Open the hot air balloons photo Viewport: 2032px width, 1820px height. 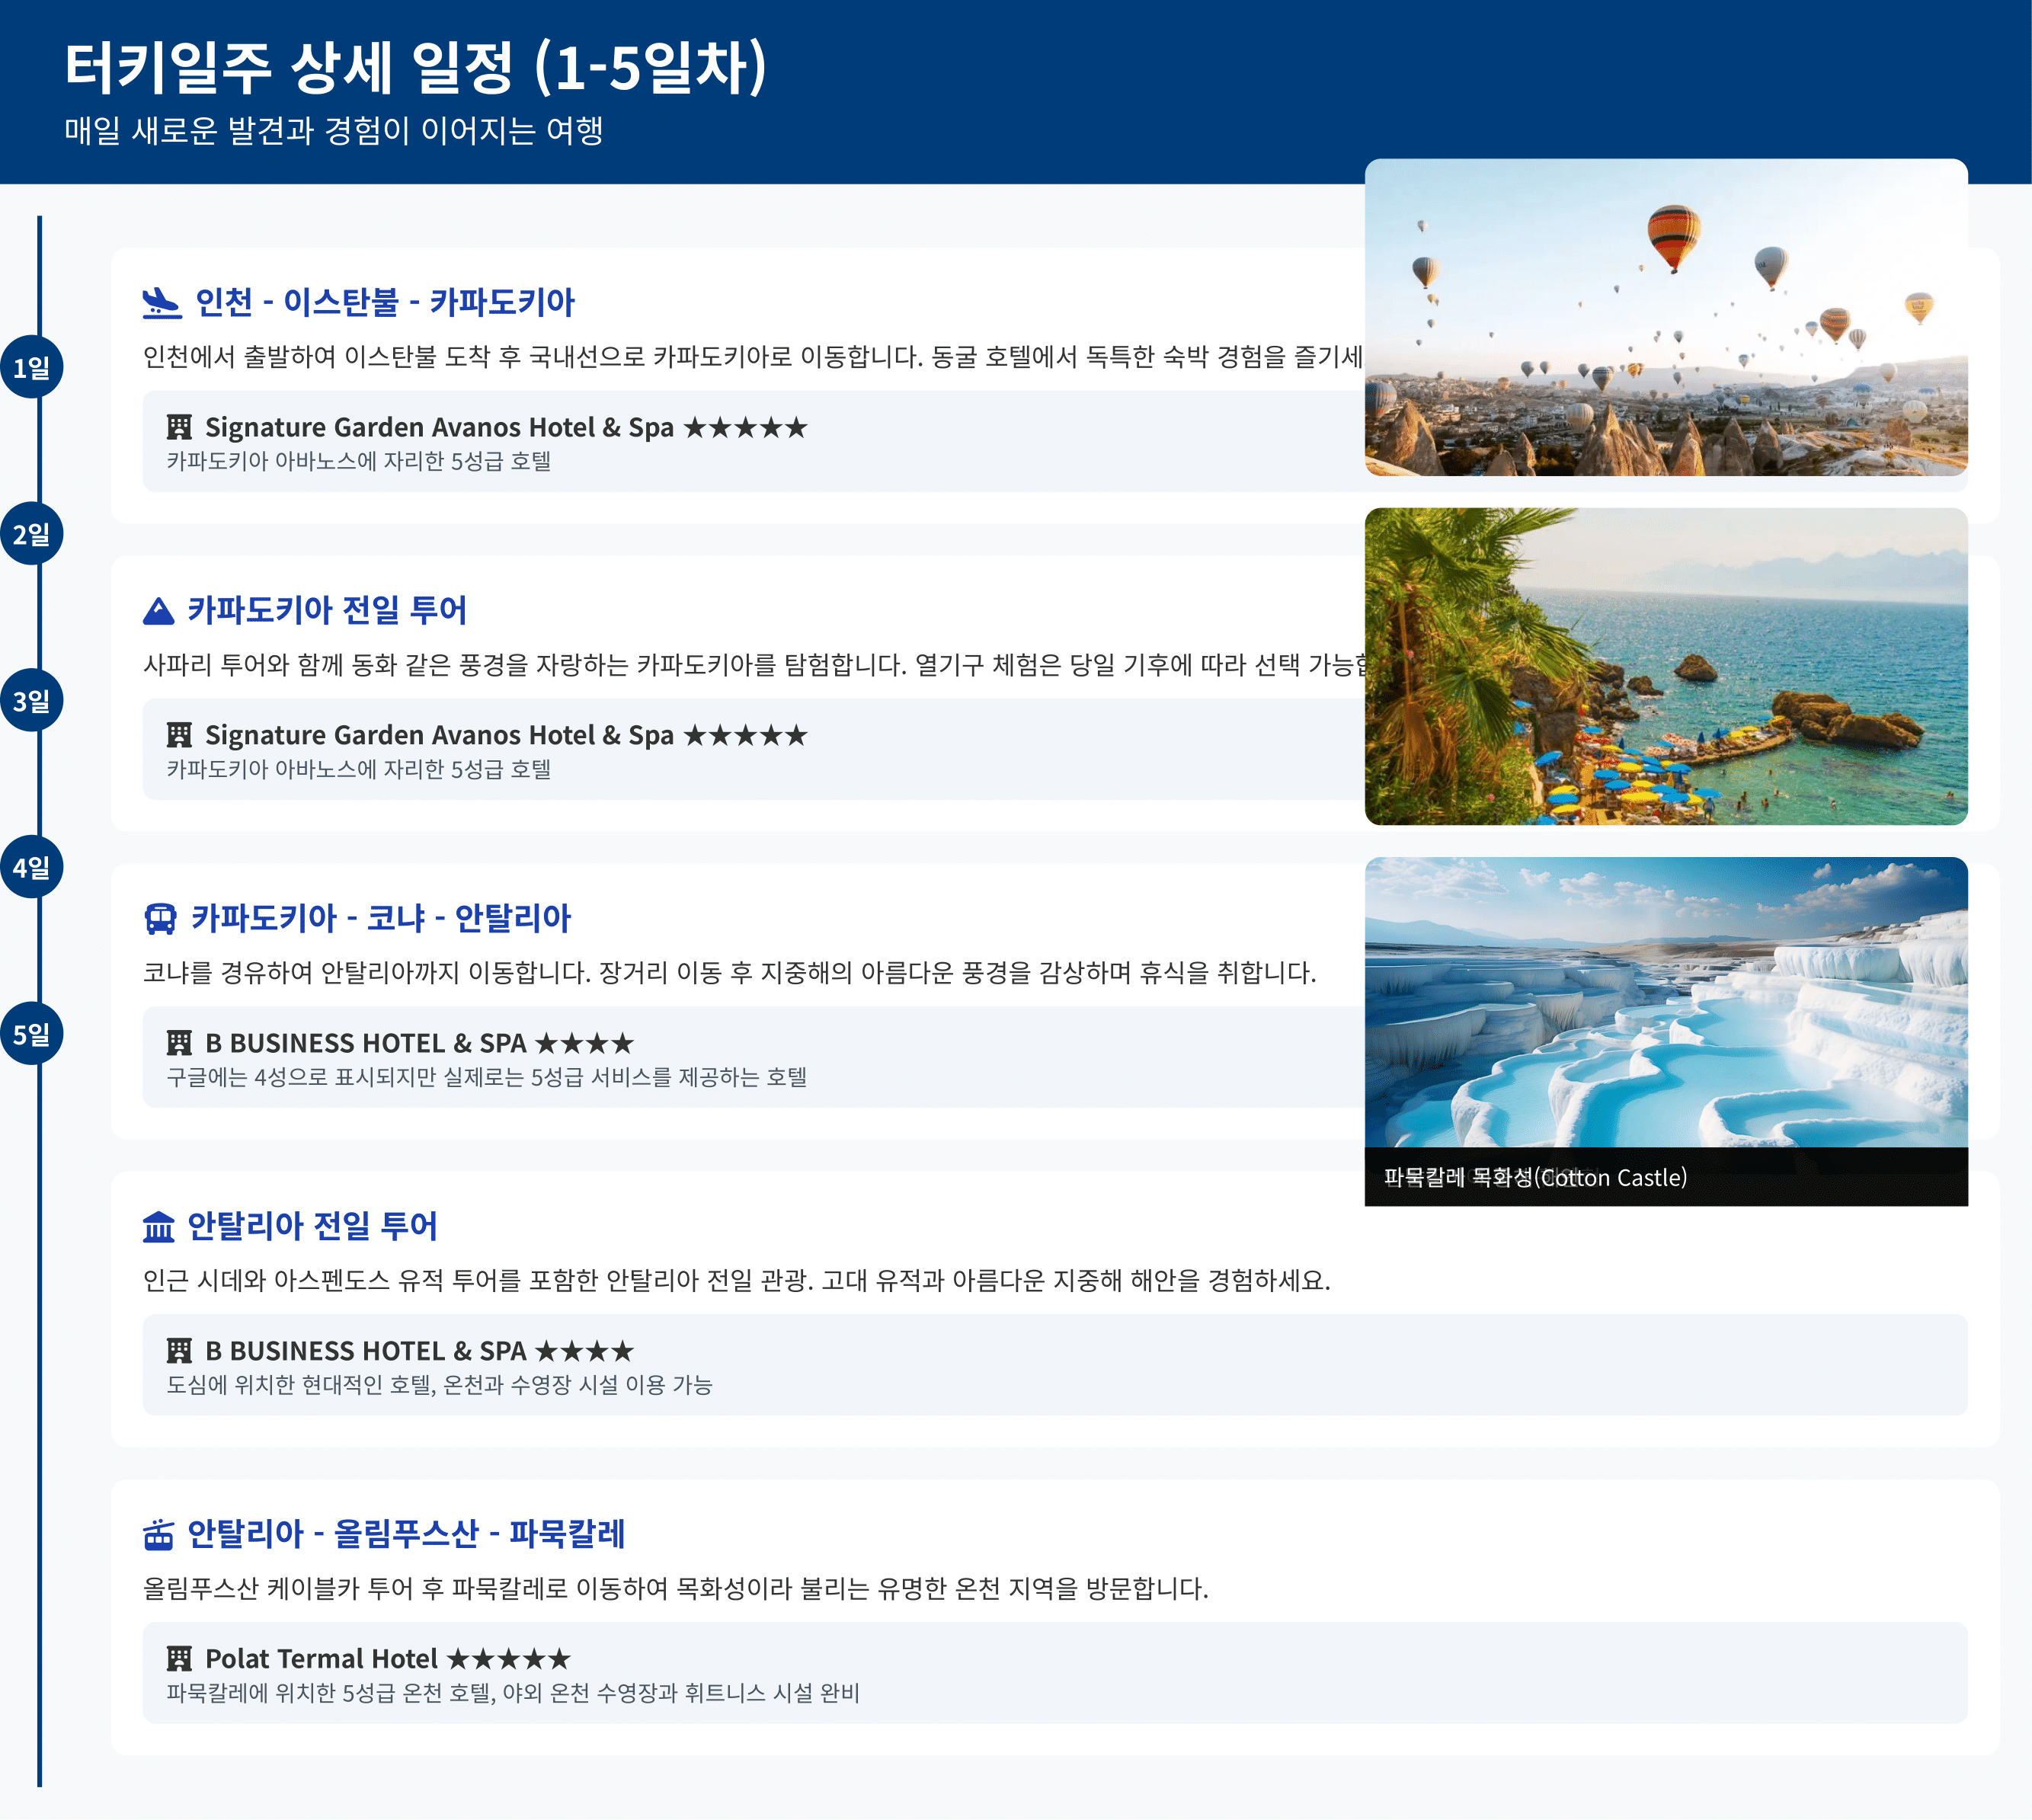click(1666, 318)
